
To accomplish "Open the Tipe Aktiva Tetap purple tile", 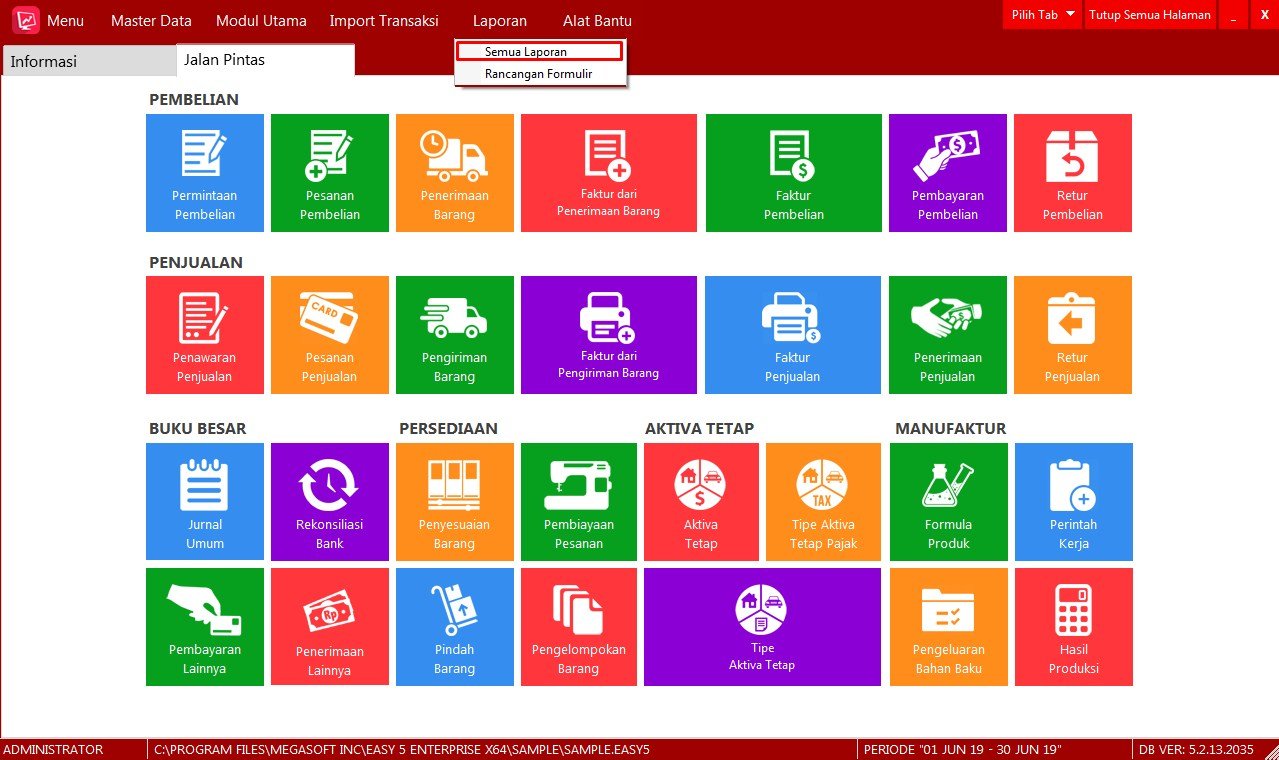I will [762, 627].
